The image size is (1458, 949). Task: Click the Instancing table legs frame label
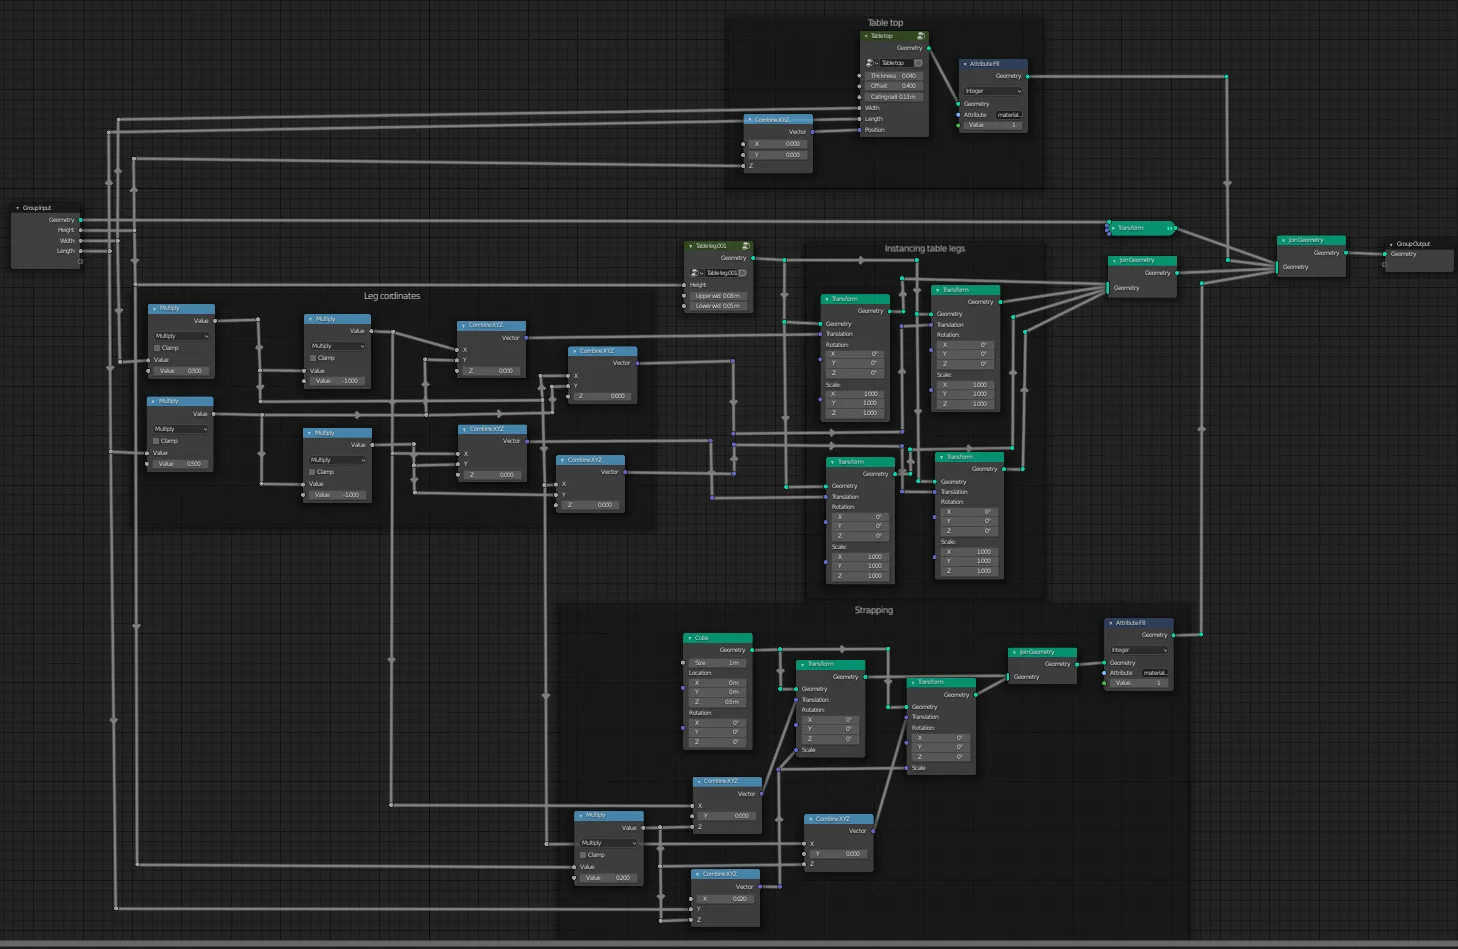[924, 249]
